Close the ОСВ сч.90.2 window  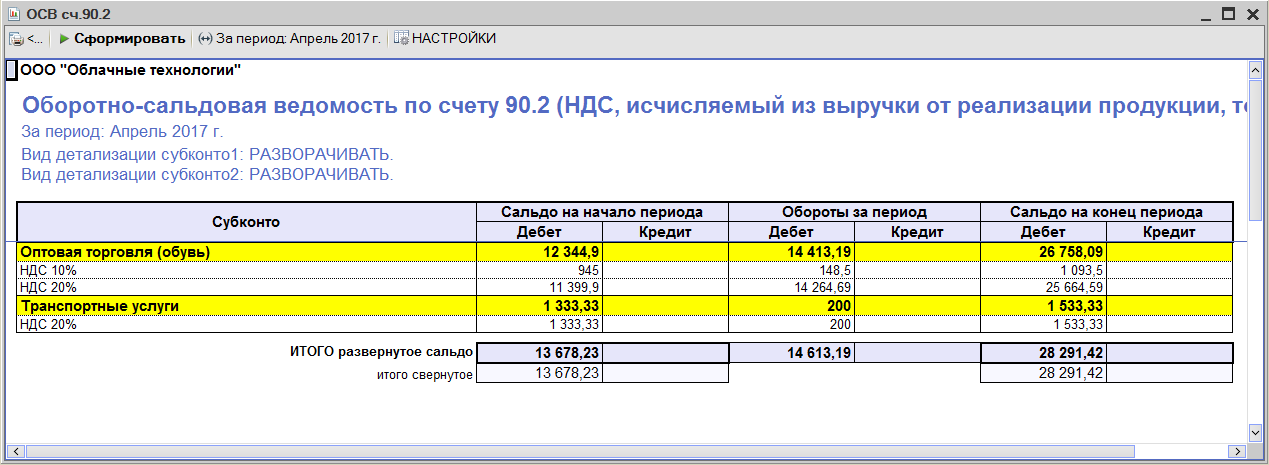[1251, 13]
